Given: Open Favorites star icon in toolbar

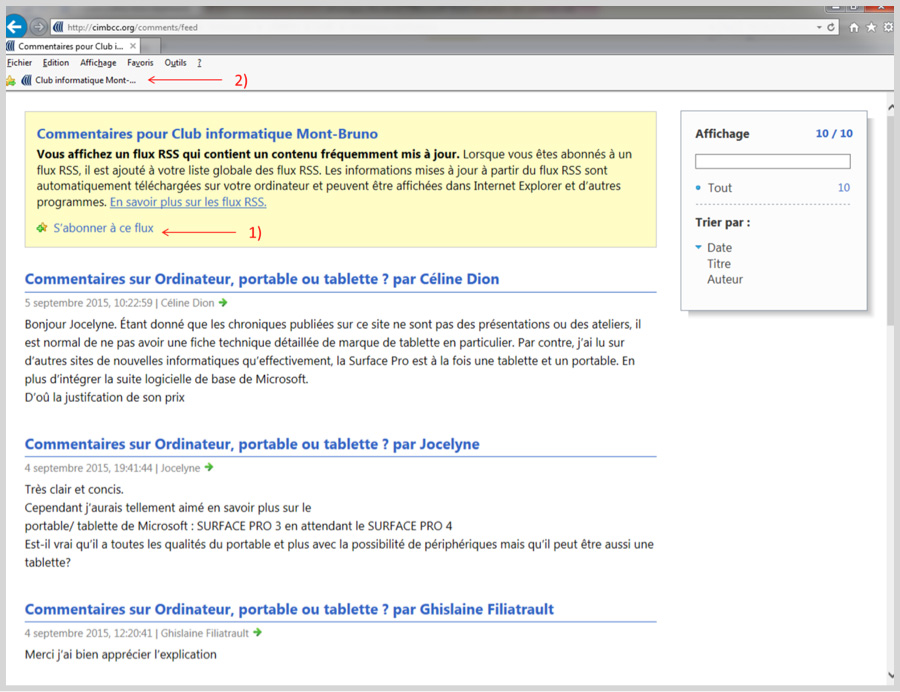Looking at the screenshot, I should [871, 27].
